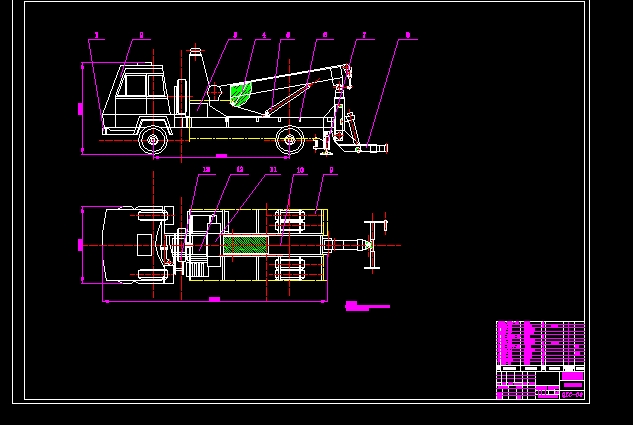Click the wheelbase dimension text in side view

point(221,155)
